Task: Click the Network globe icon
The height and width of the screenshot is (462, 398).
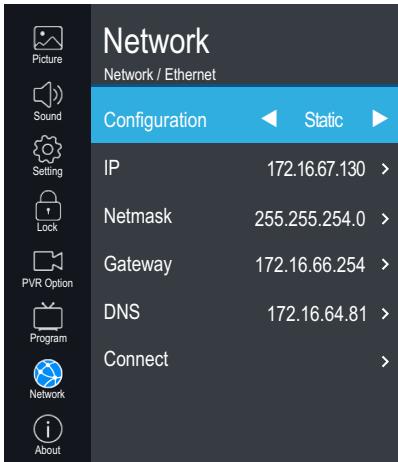Action: [x=48, y=374]
